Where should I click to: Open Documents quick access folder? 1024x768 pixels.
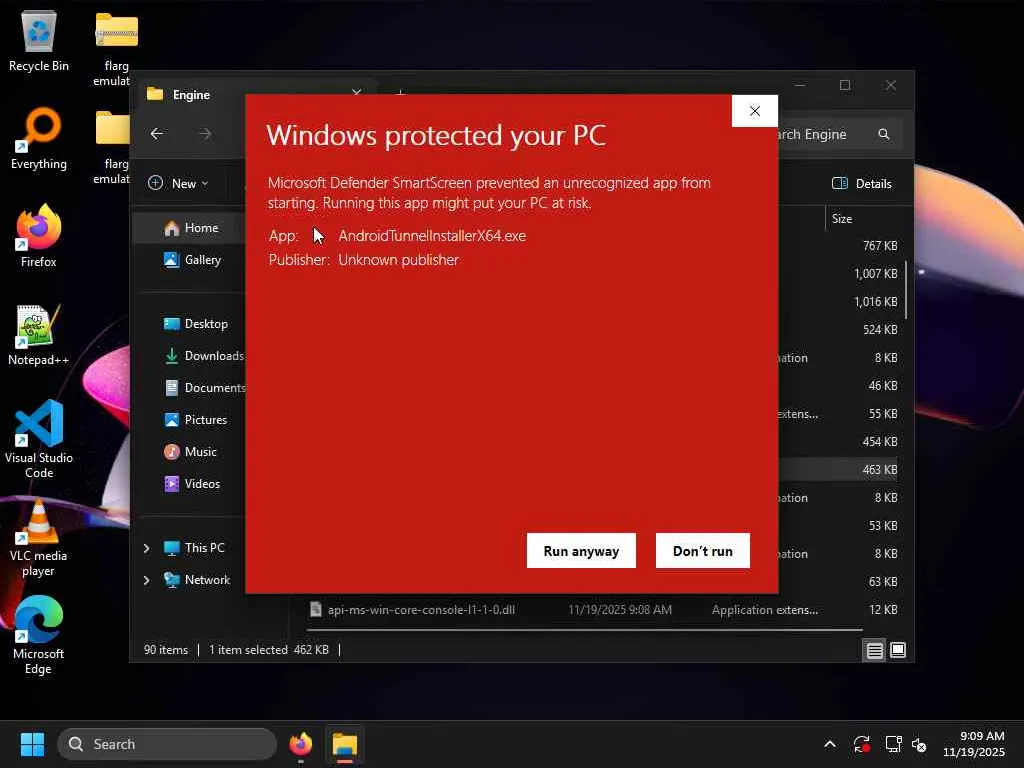pos(204,388)
